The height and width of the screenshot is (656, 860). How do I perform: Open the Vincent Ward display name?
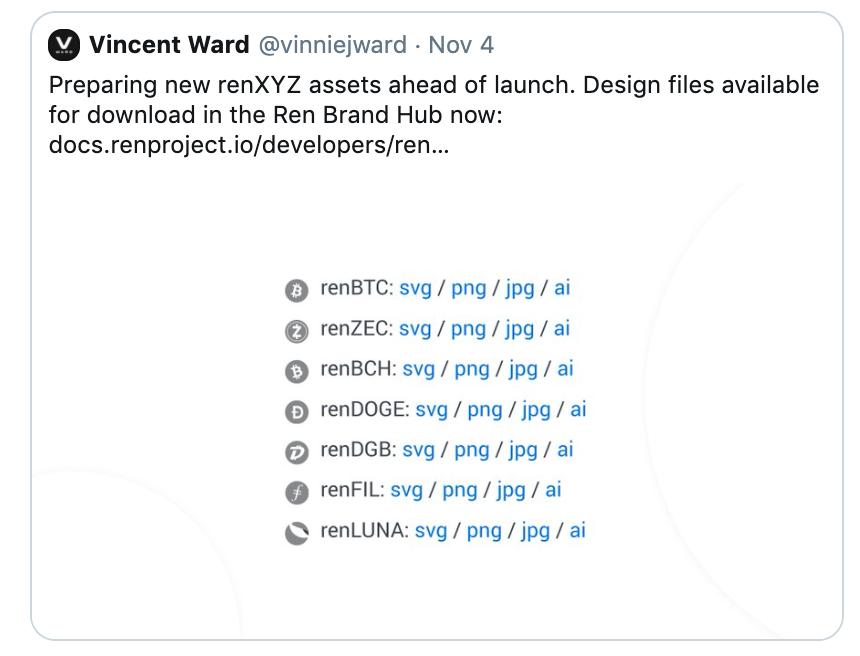coord(169,45)
